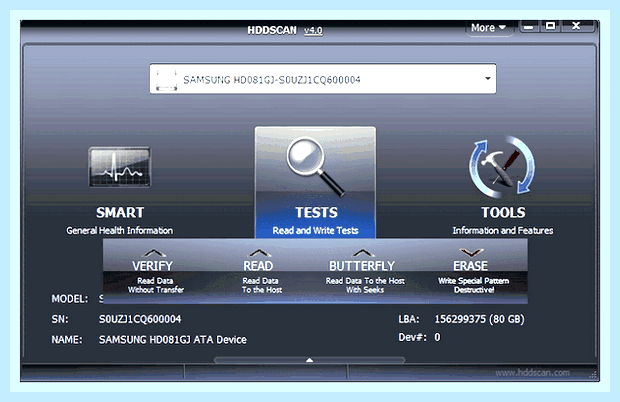The image size is (620, 402).
Task: Click the SMART General Health Information label
Action: point(119,230)
